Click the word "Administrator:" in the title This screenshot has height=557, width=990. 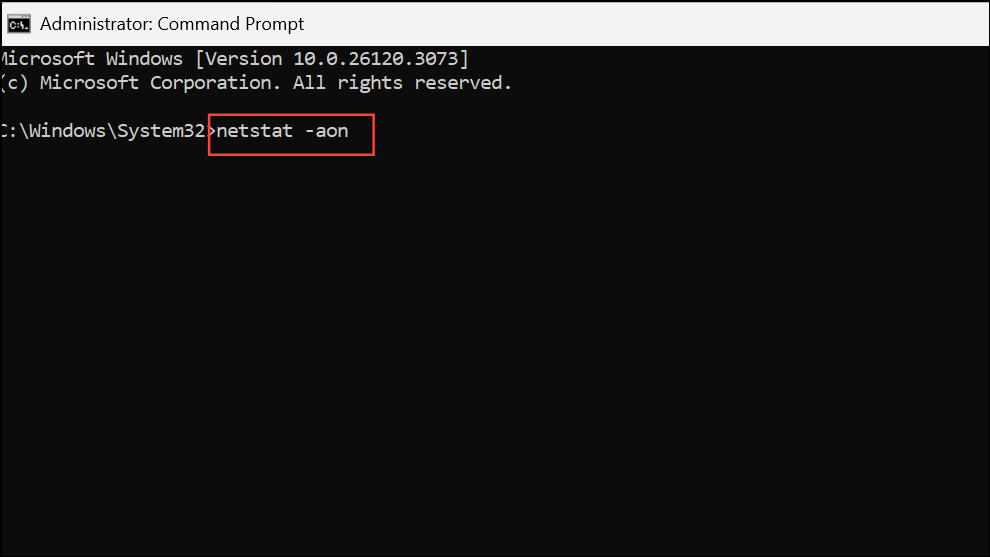(x=96, y=24)
